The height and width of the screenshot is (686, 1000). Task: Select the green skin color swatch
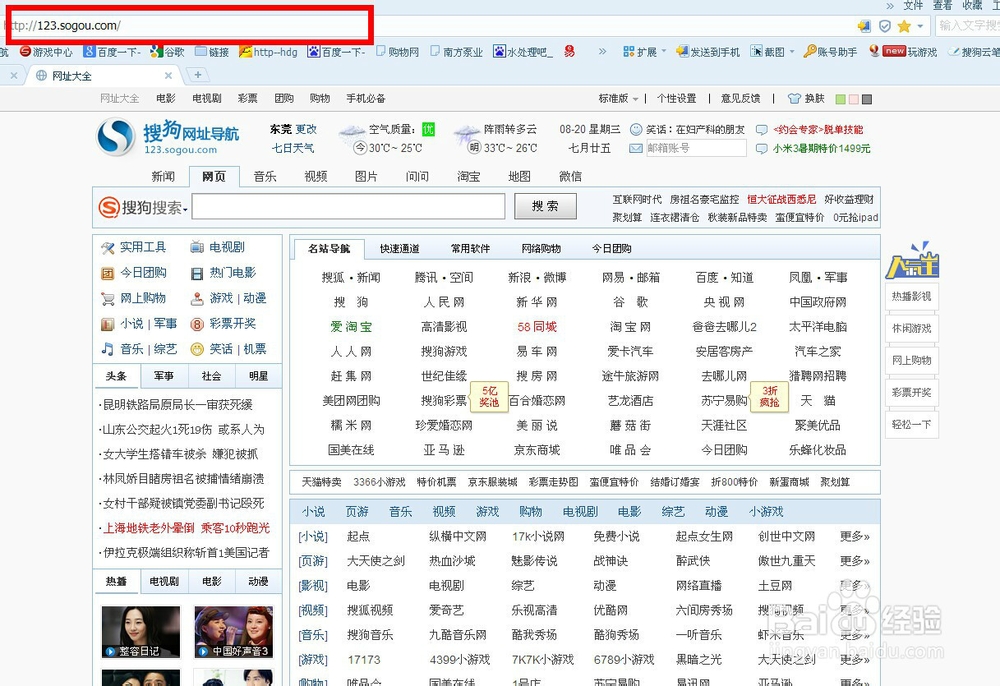(840, 98)
